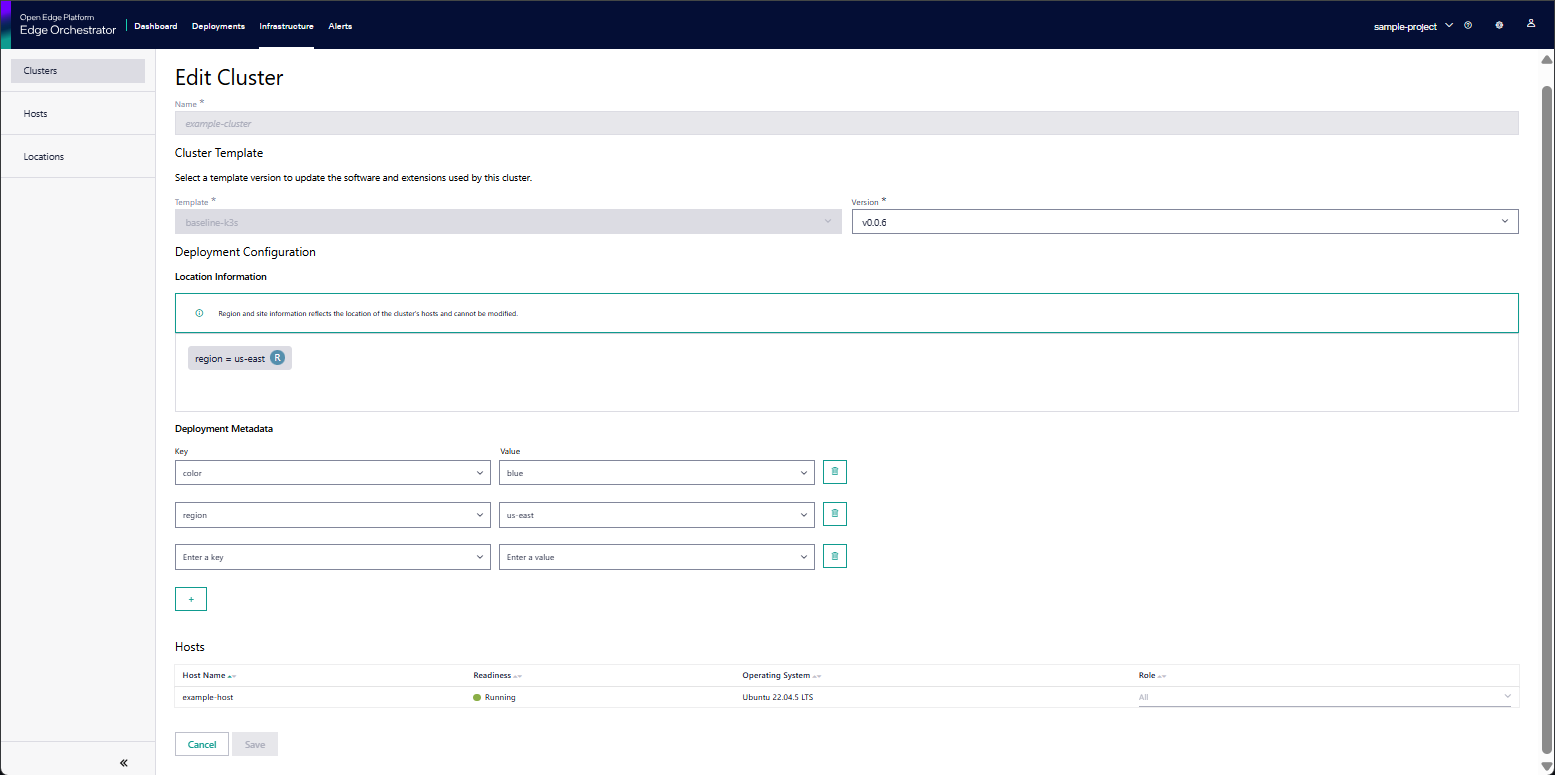Open the user profile icon
This screenshot has height=775, width=1555.
pos(1531,24)
